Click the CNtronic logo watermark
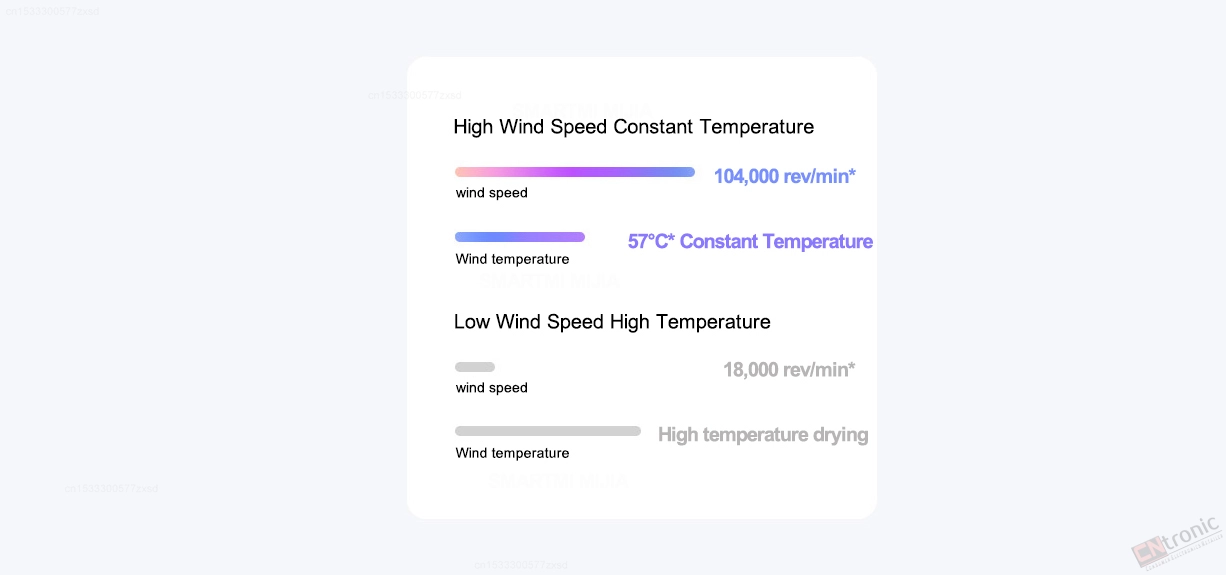 (x=1177, y=540)
